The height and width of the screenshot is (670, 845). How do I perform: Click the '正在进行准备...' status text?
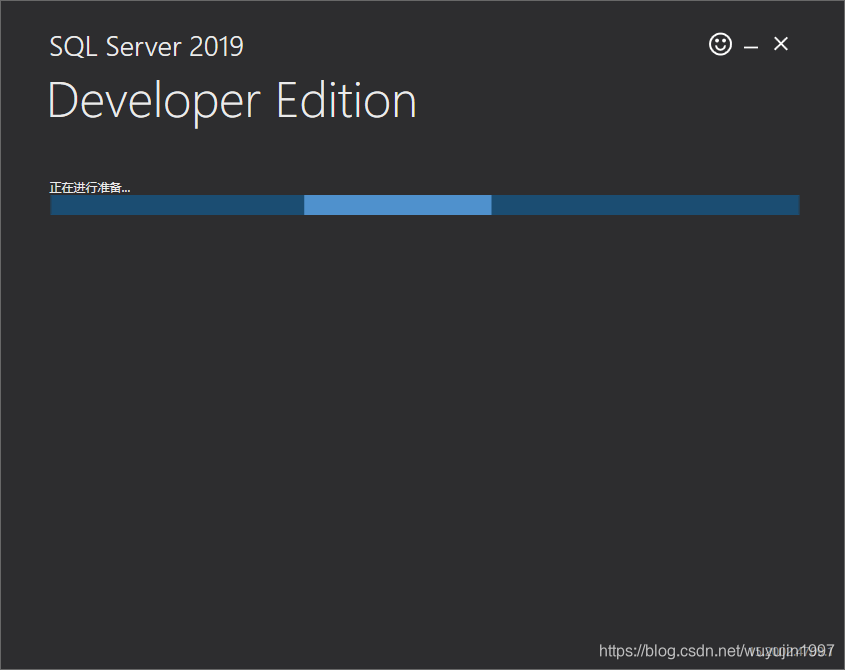pyautogui.click(x=90, y=188)
